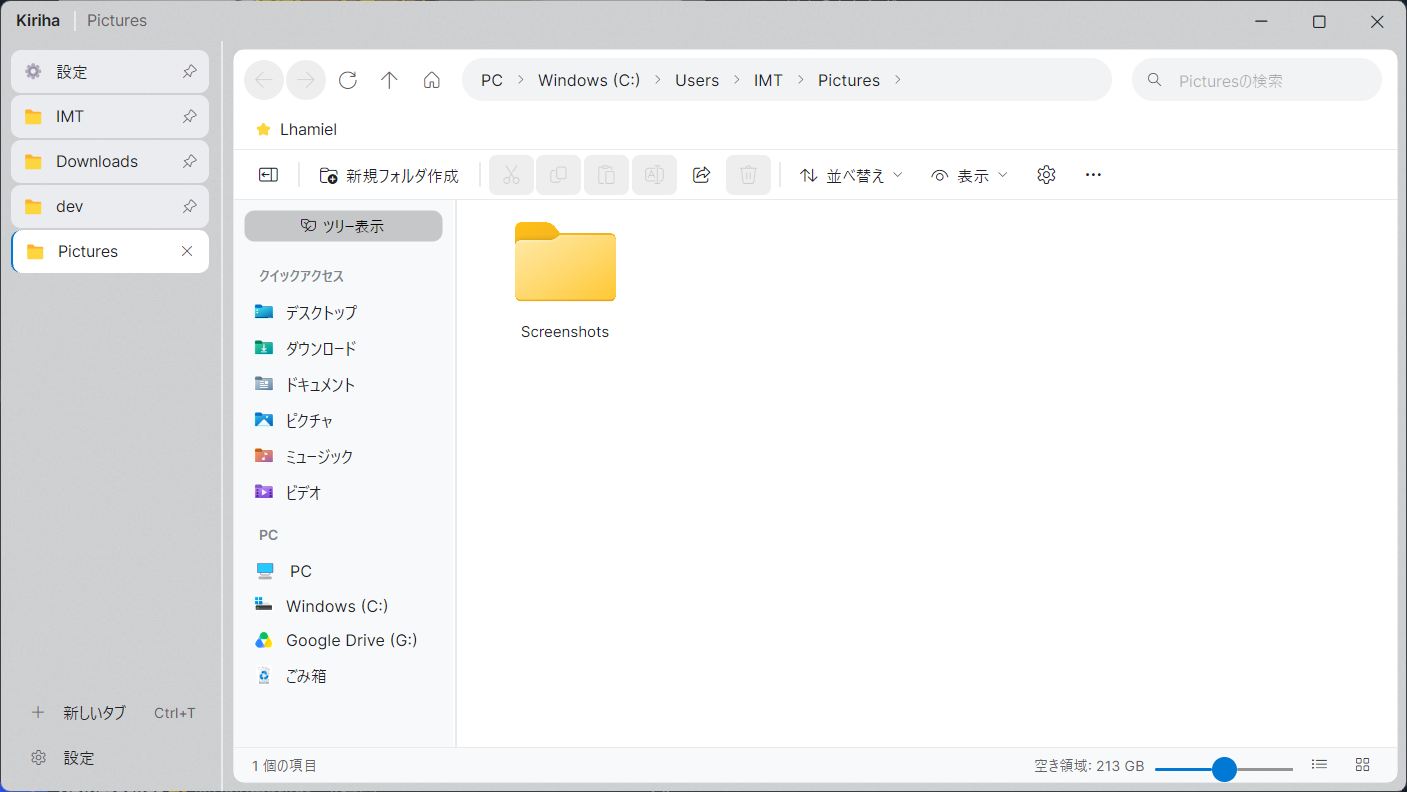Expand the chevron after PC in breadcrumb
This screenshot has height=792, width=1407.
tap(521, 80)
